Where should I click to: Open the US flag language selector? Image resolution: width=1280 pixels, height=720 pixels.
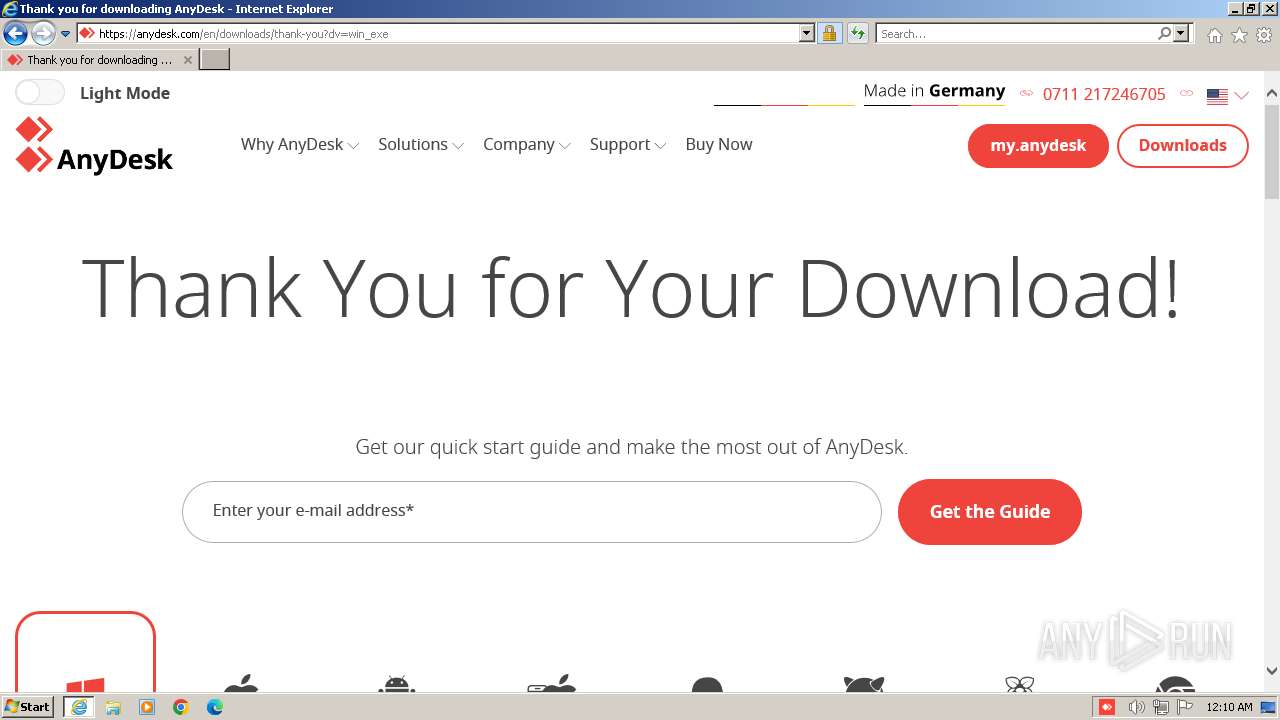point(1228,96)
